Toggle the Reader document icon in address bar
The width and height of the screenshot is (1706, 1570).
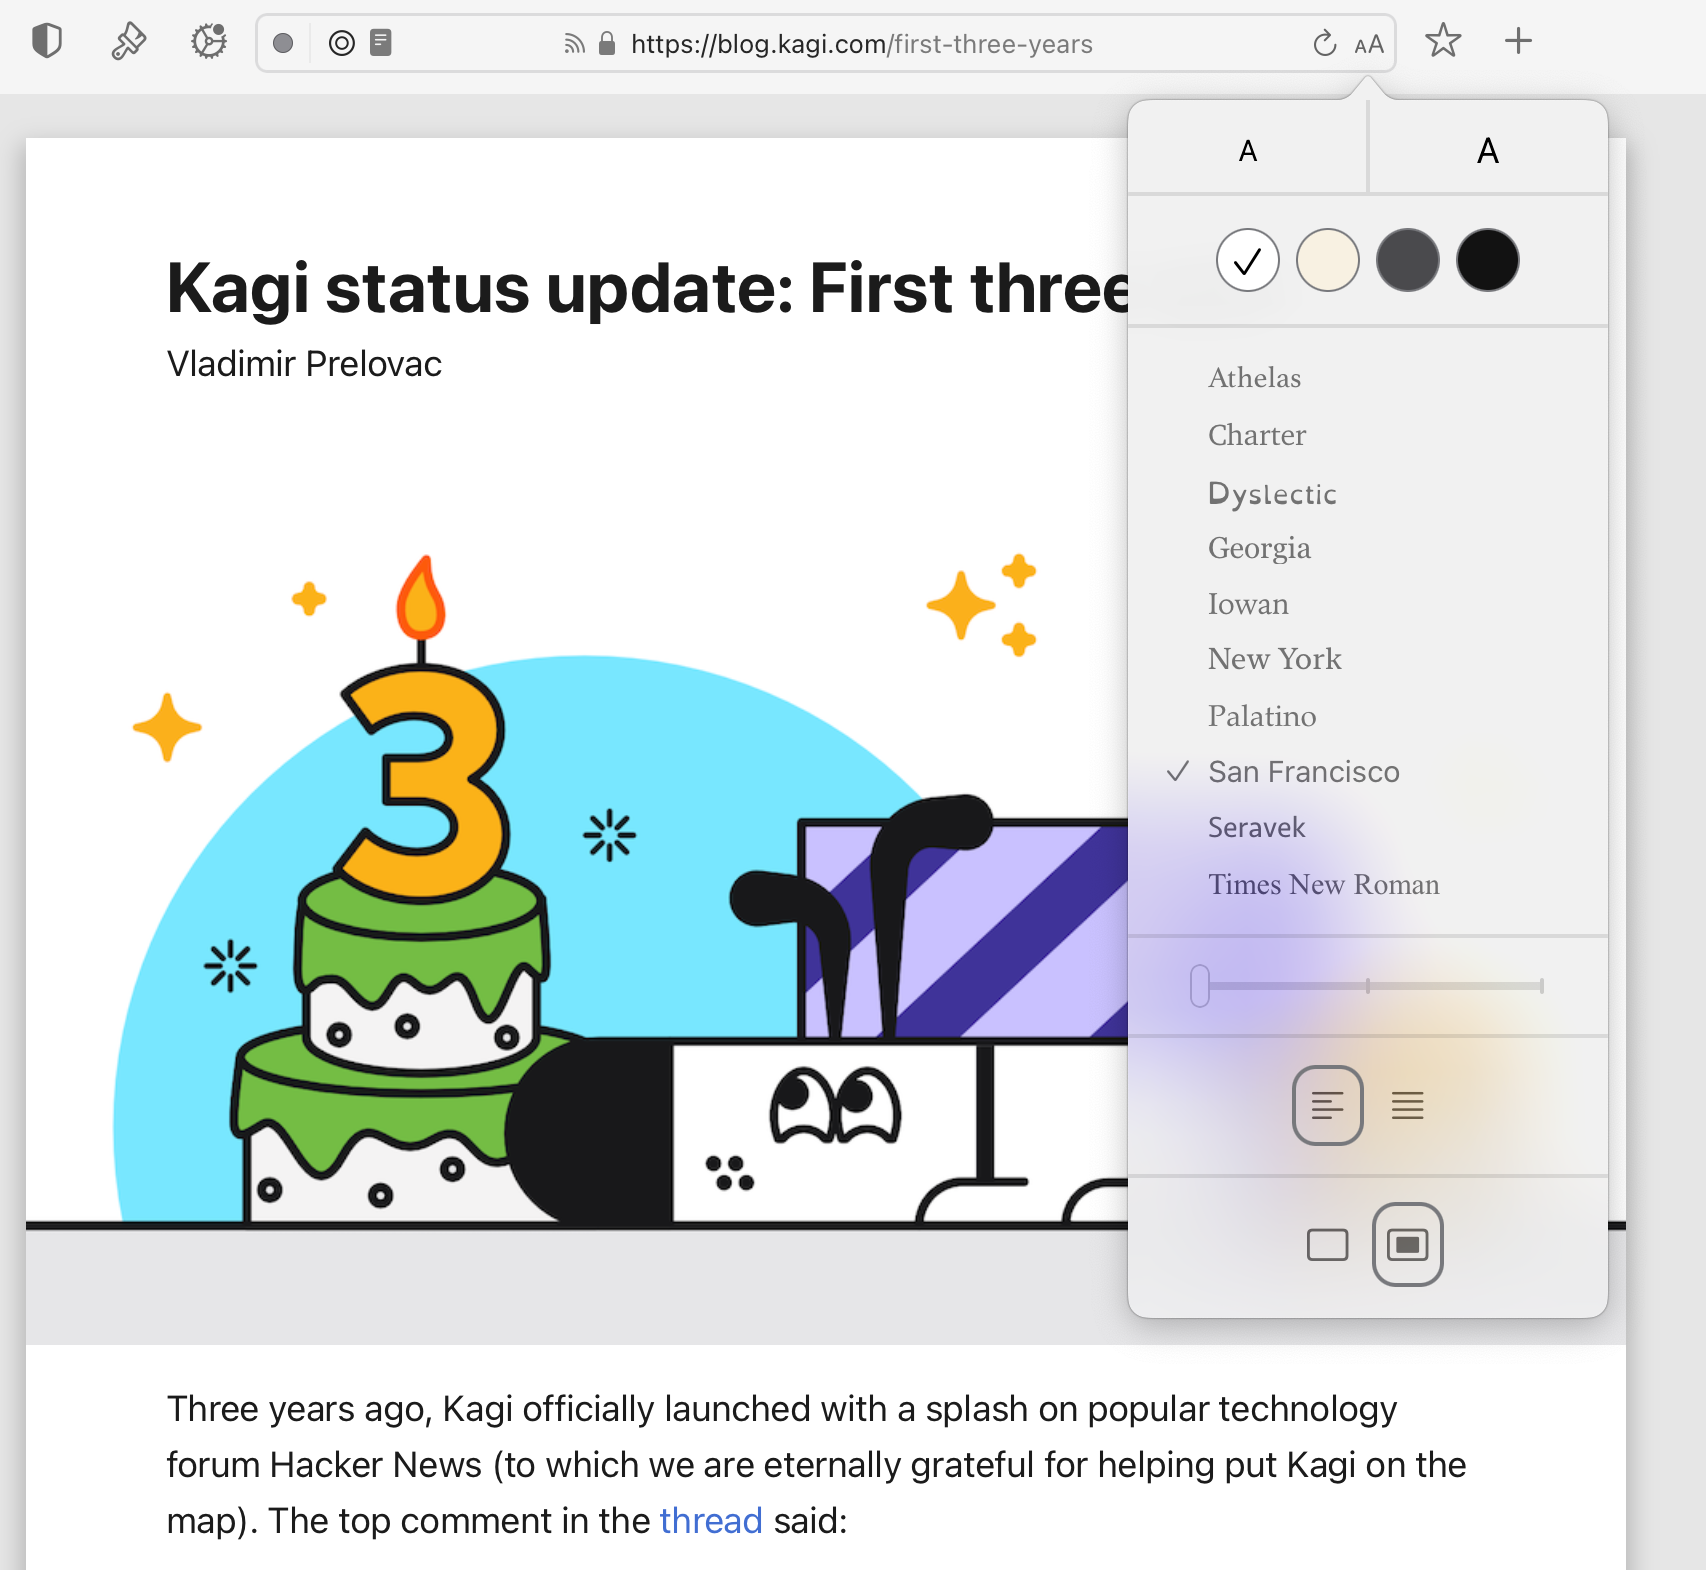[381, 43]
